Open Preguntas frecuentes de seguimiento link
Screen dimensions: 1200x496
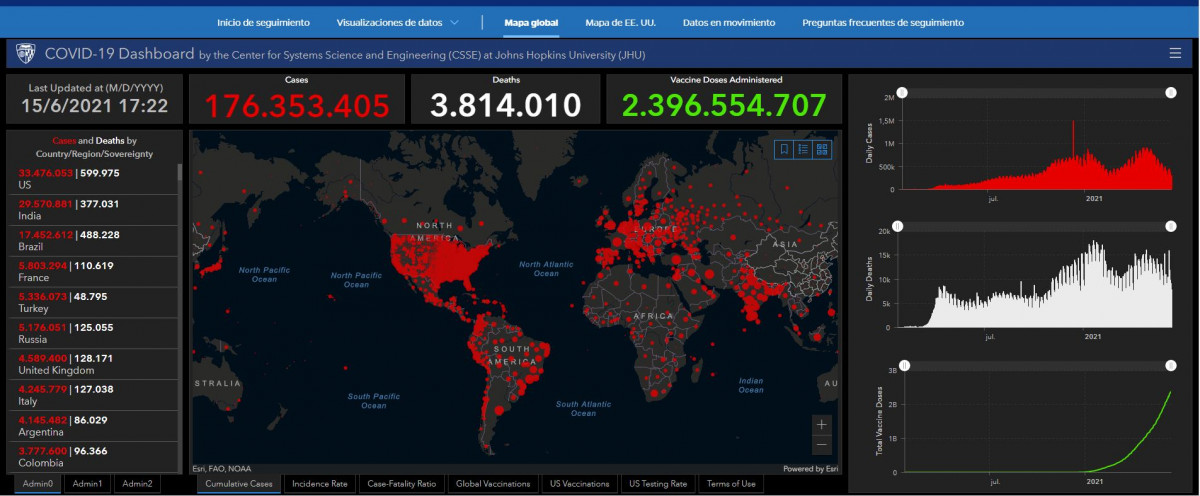[883, 22]
